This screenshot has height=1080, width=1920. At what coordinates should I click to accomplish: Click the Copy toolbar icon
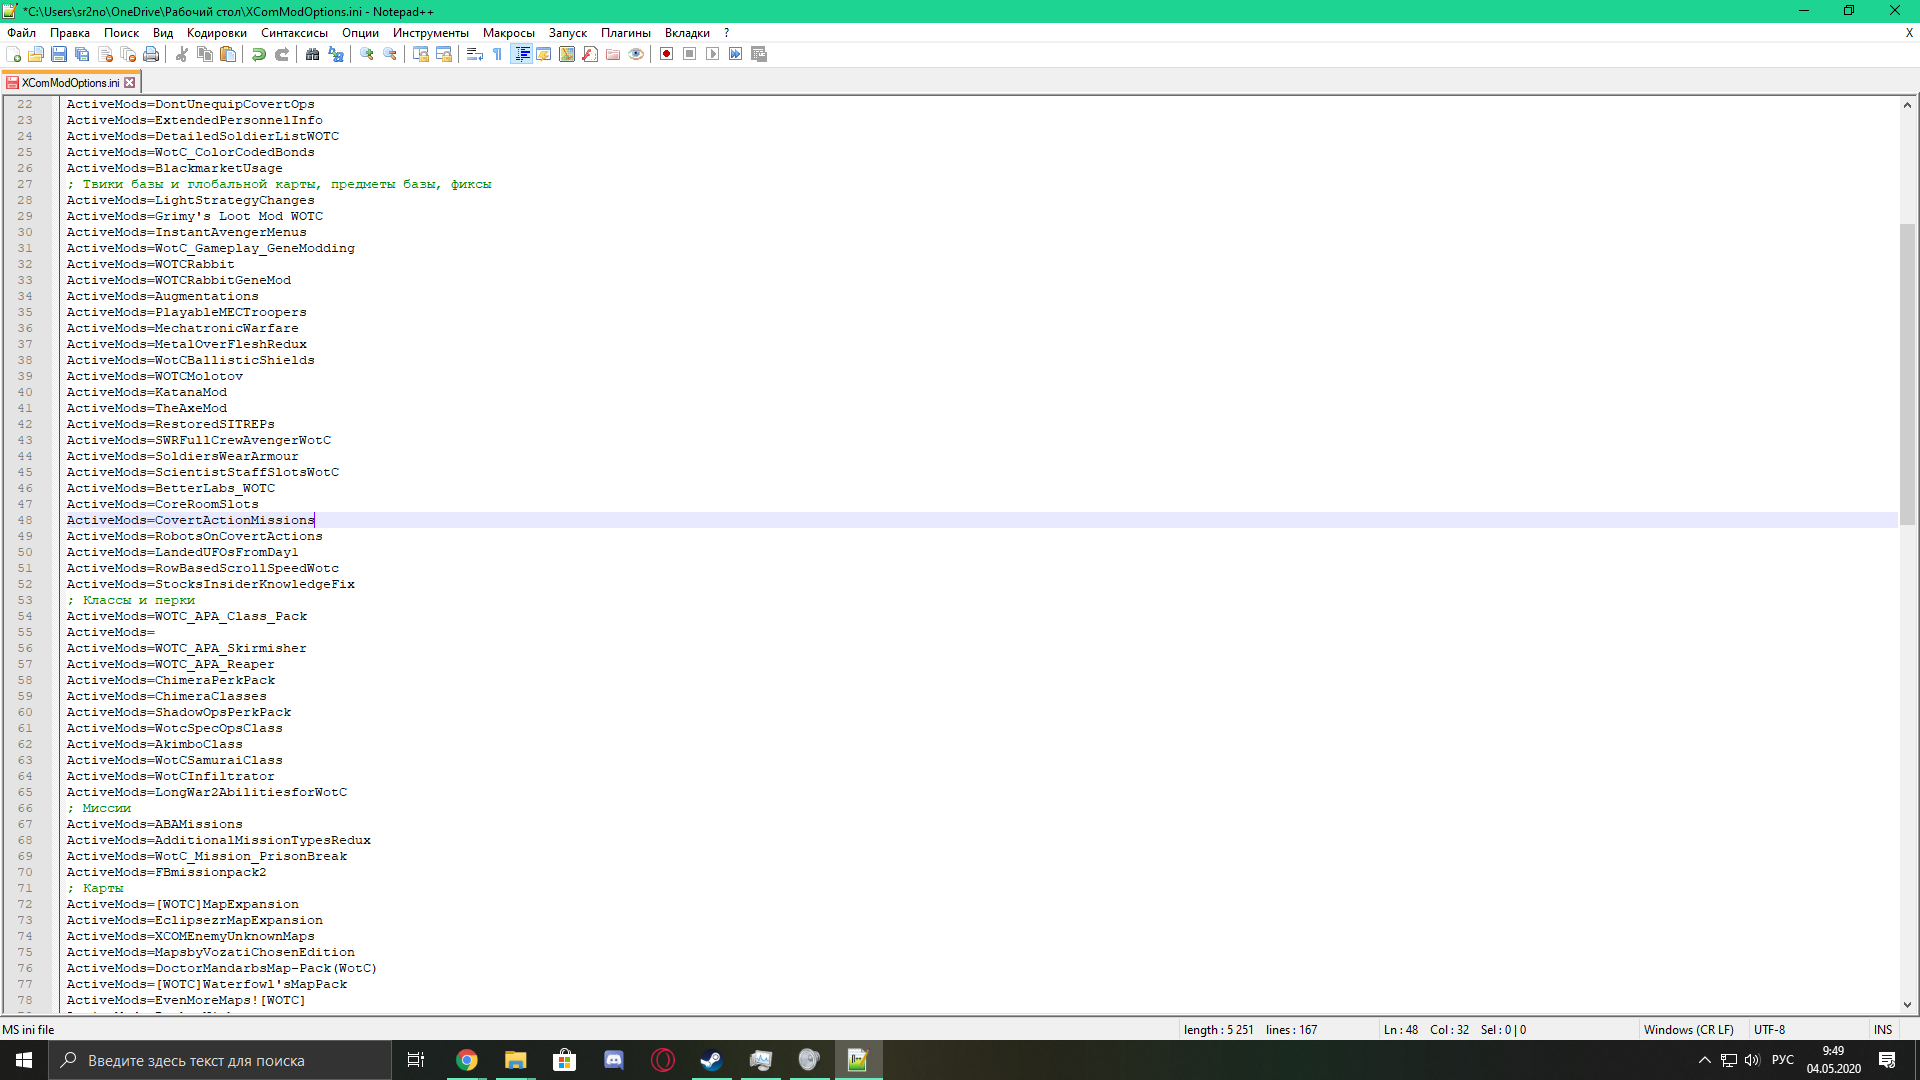click(205, 54)
